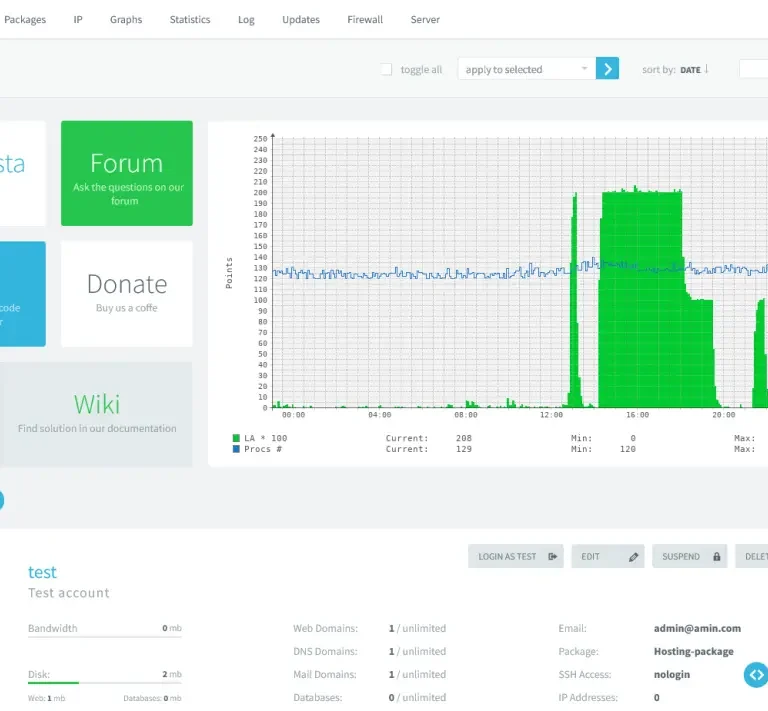Click the lock icon on the SUSPEND button
Viewport: 768px width, 711px height.
click(x=716, y=557)
